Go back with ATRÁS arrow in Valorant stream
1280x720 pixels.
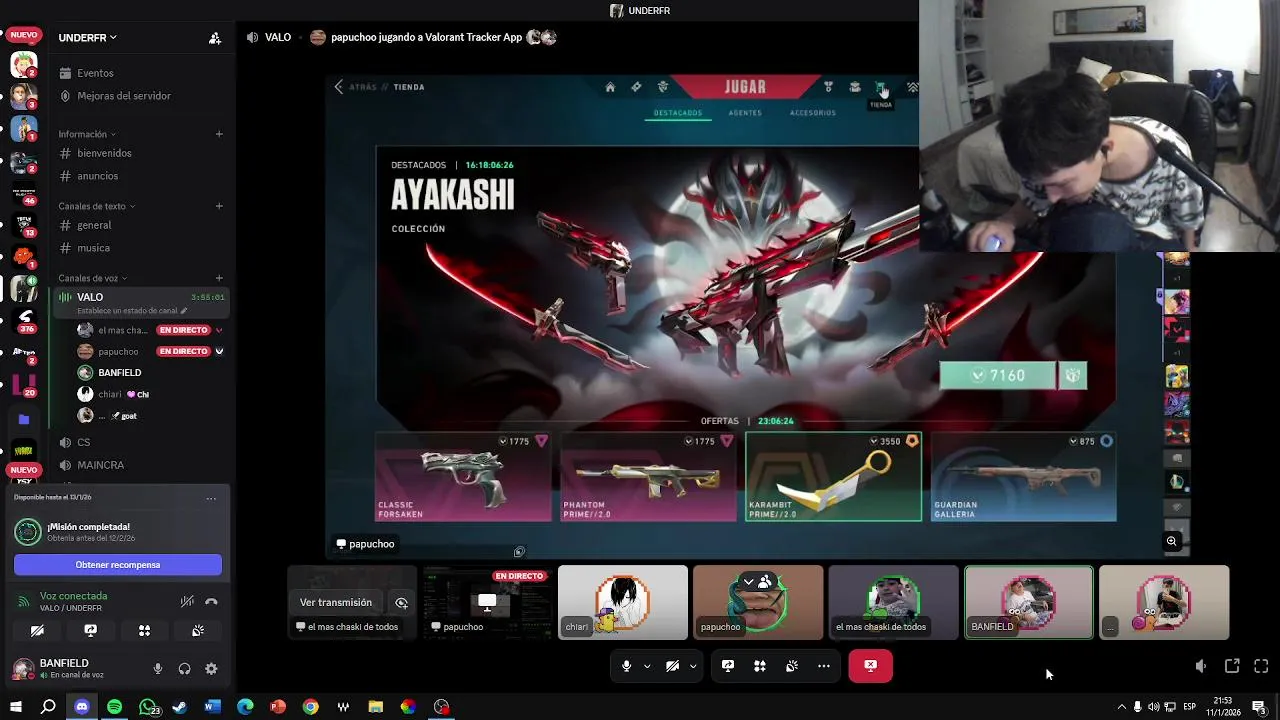coord(339,87)
